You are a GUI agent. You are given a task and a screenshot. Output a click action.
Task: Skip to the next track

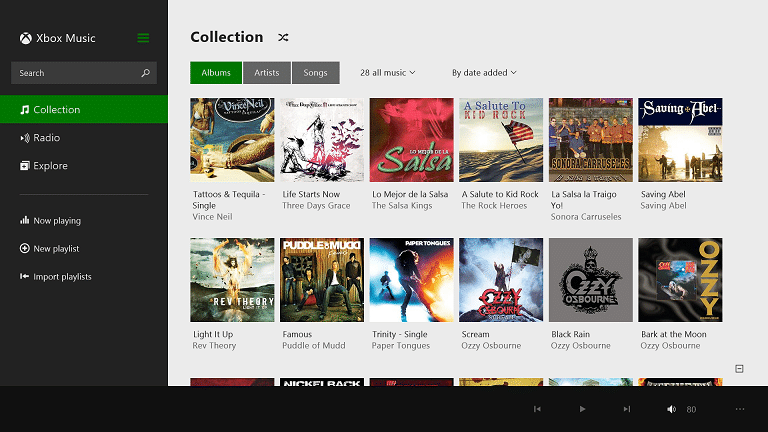click(x=626, y=409)
